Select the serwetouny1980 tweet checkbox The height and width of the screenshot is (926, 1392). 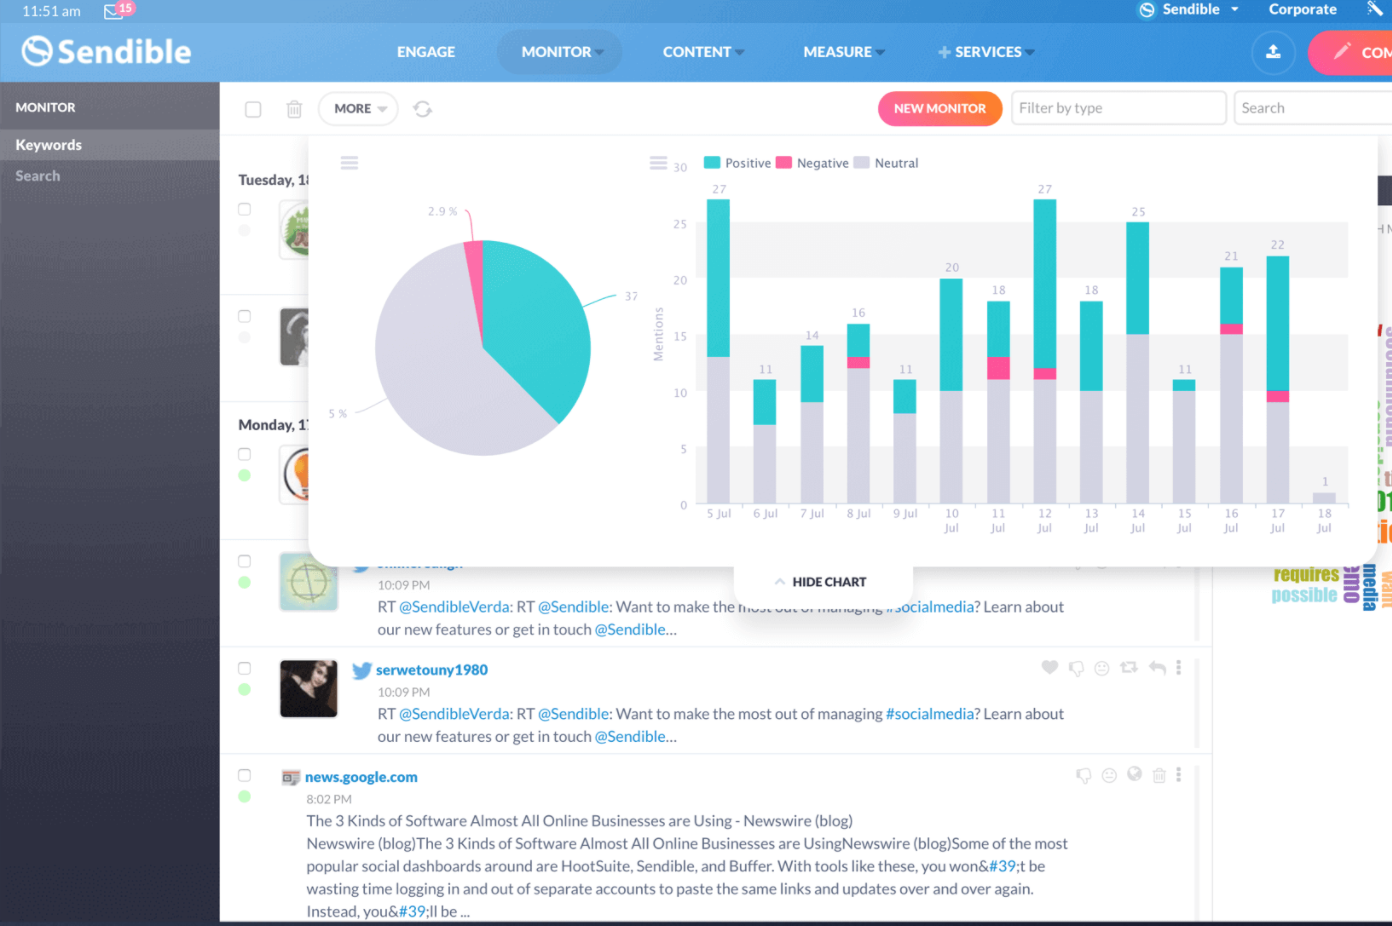click(x=244, y=668)
